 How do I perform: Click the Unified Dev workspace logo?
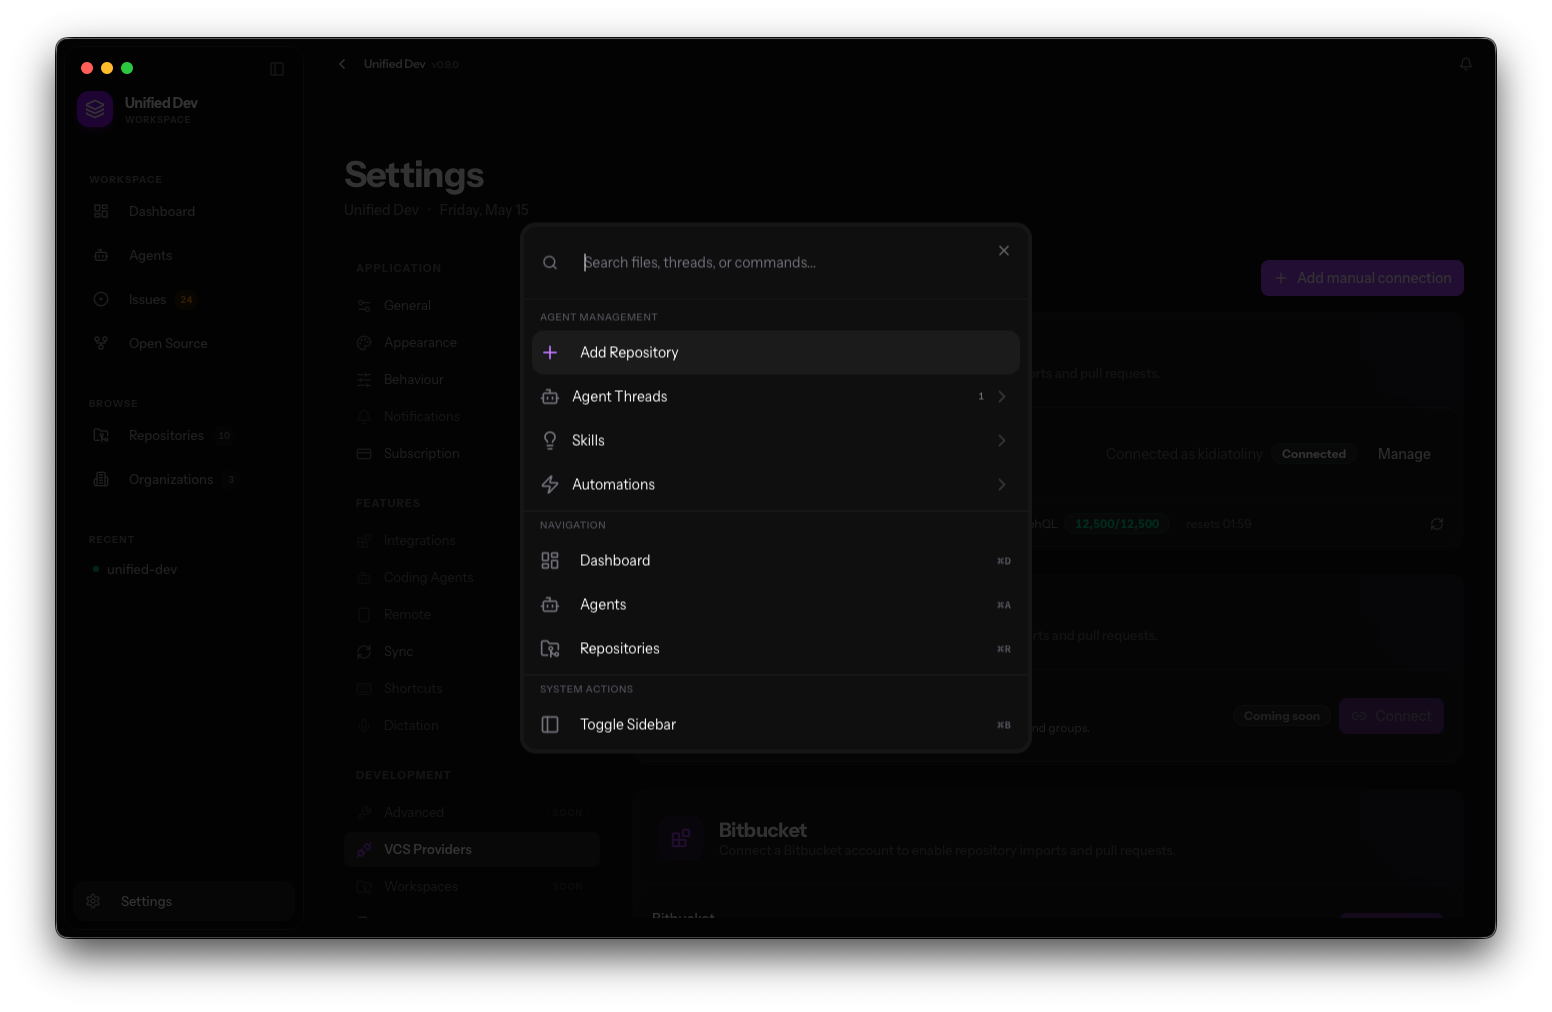95,109
